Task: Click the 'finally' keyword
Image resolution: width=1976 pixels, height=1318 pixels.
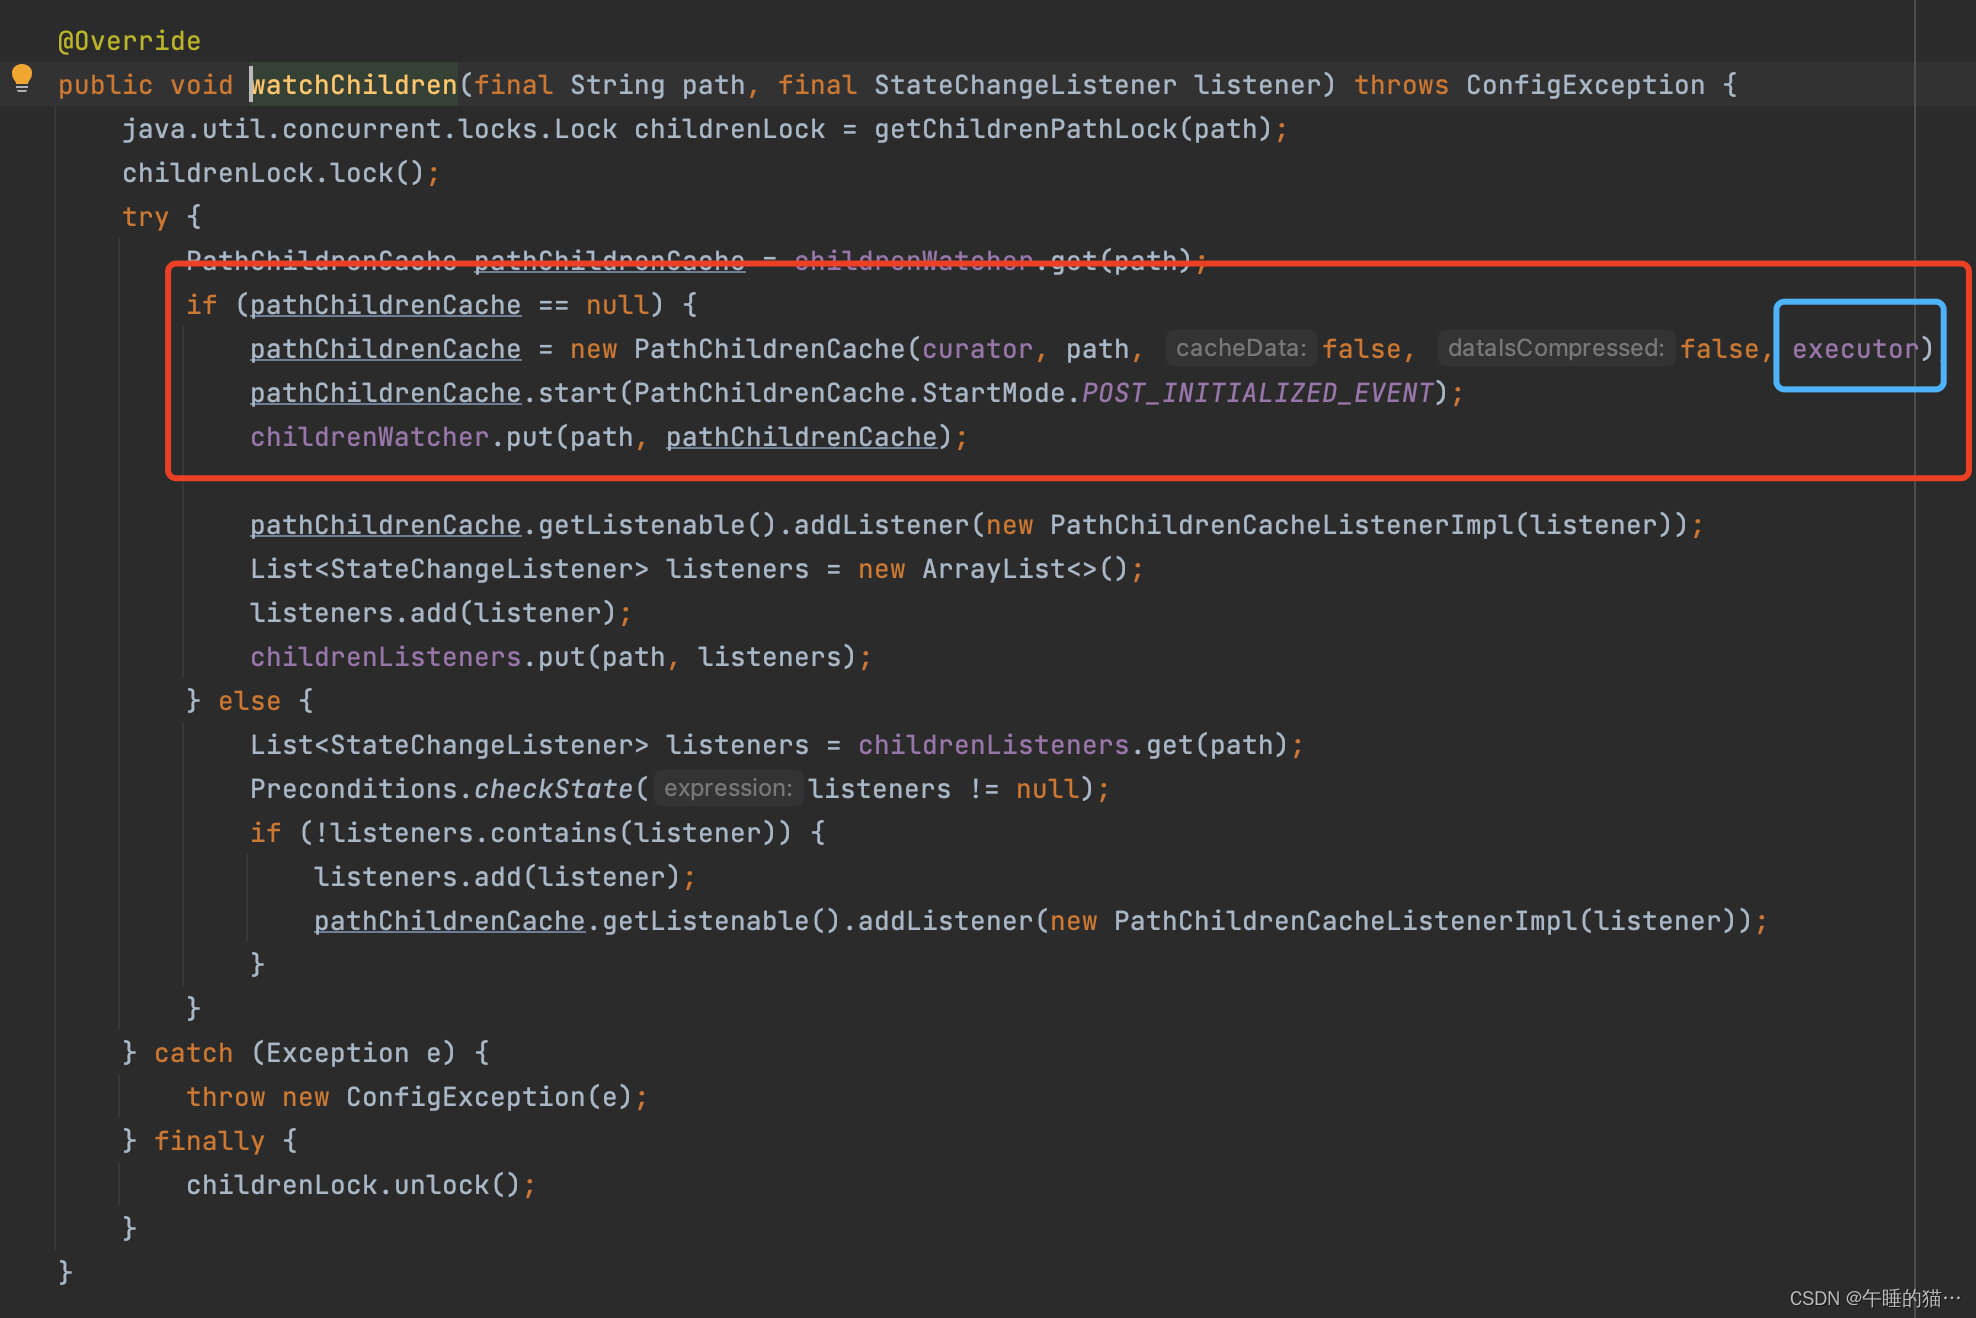Action: point(209,1141)
